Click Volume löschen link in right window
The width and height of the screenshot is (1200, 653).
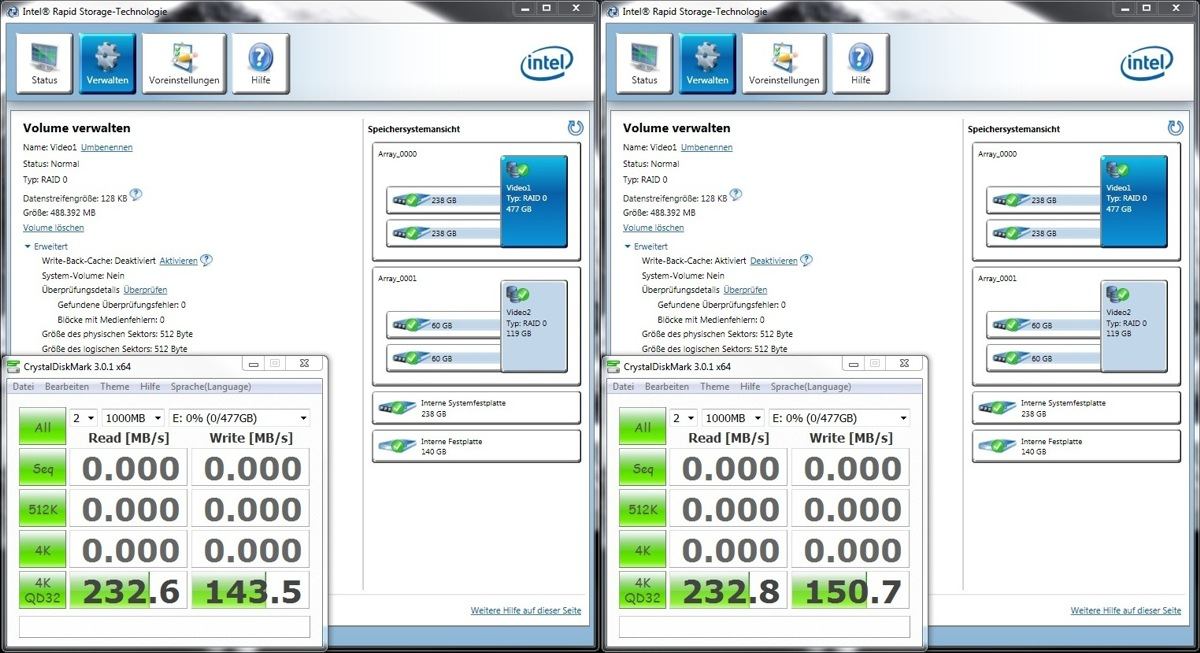(653, 228)
